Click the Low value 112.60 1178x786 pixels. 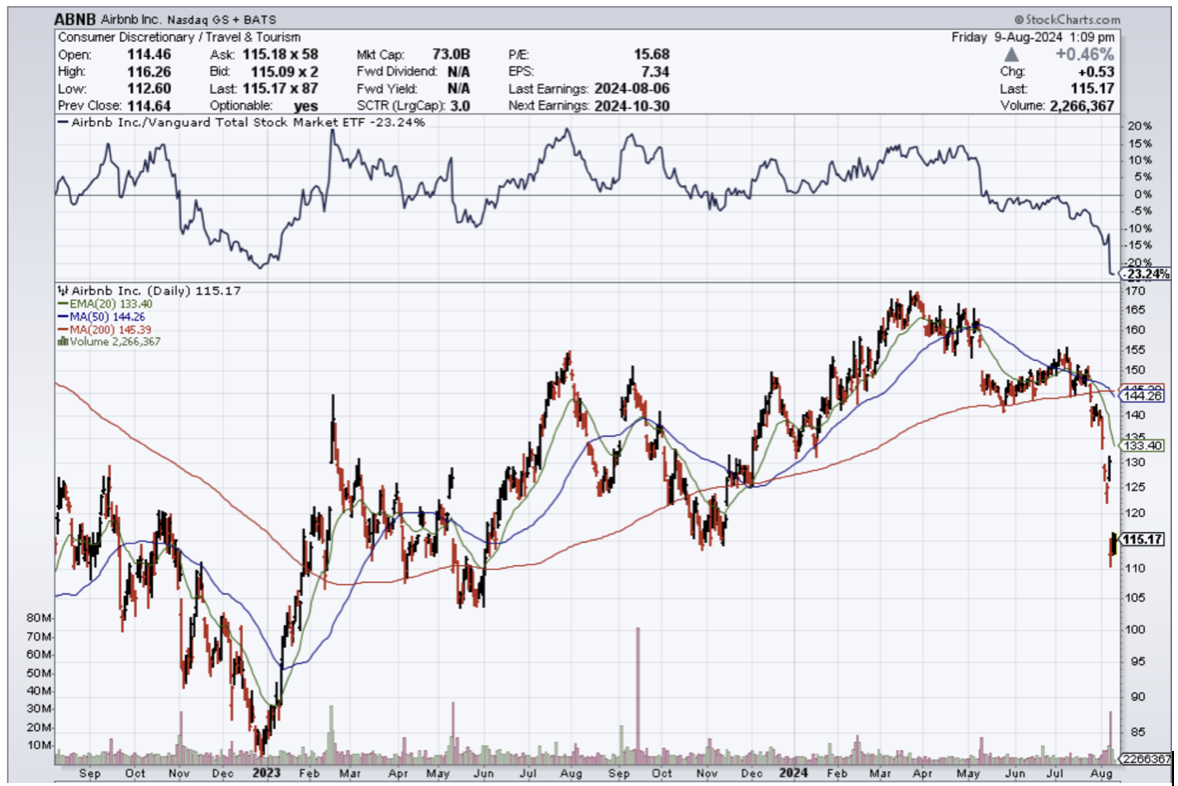pos(149,88)
